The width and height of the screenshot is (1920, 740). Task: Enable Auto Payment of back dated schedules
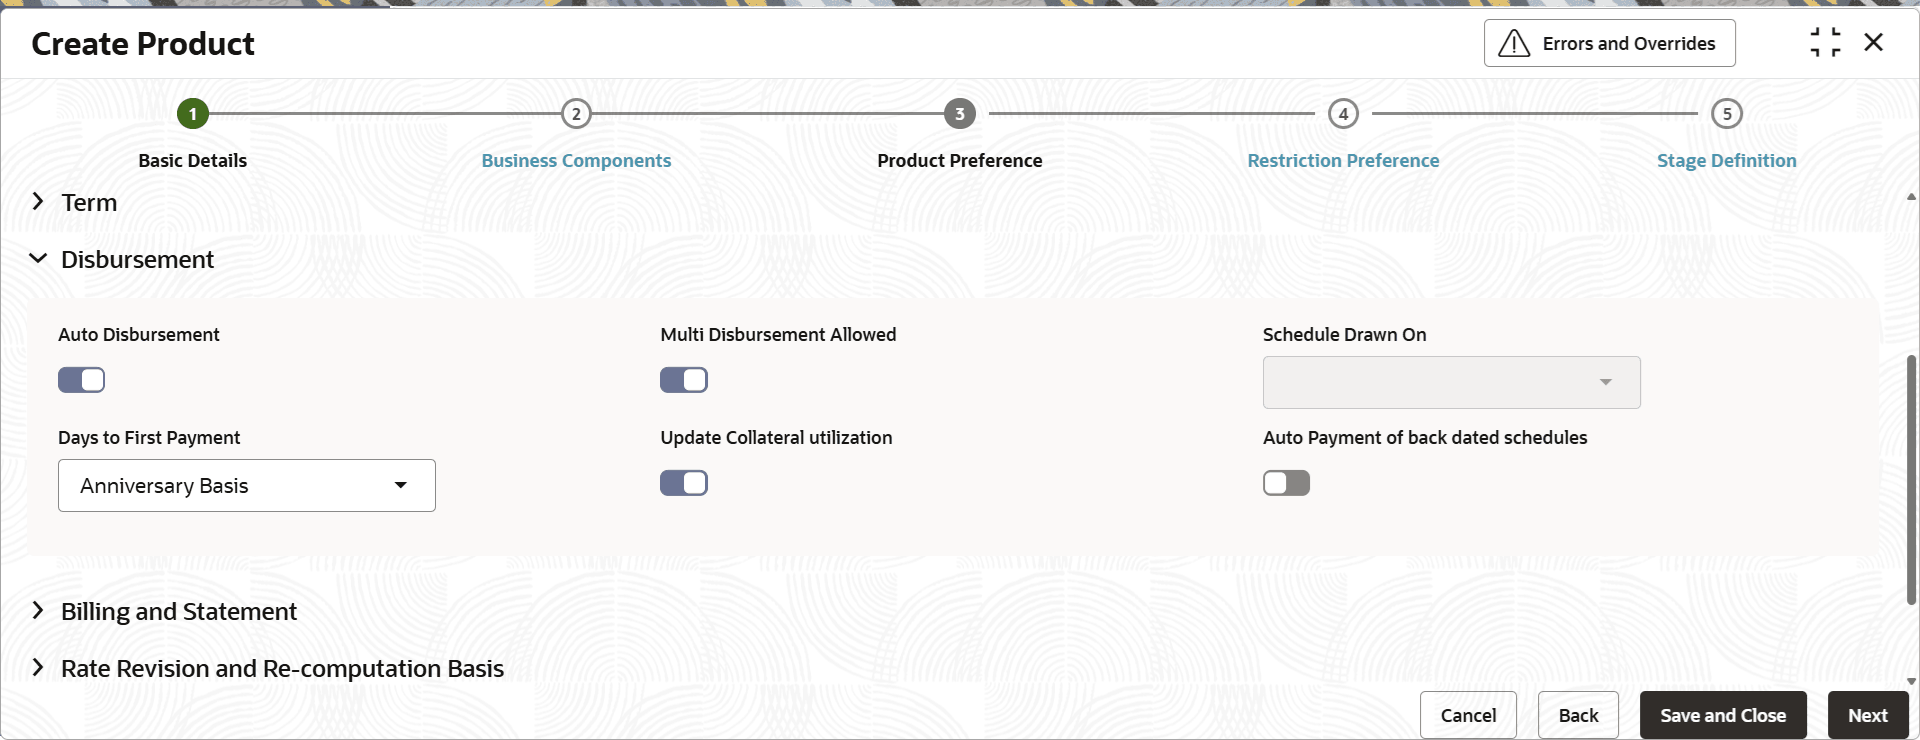(x=1287, y=483)
